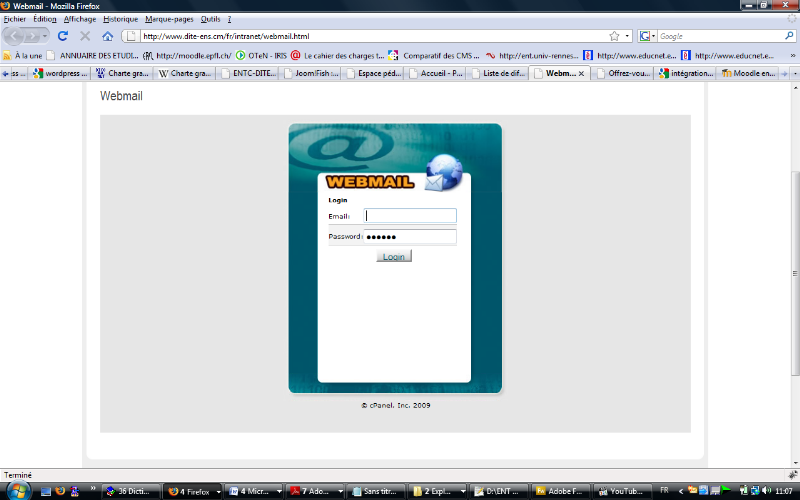
Task: Open the 'À la une' RSS bookmark
Action: click(23, 56)
